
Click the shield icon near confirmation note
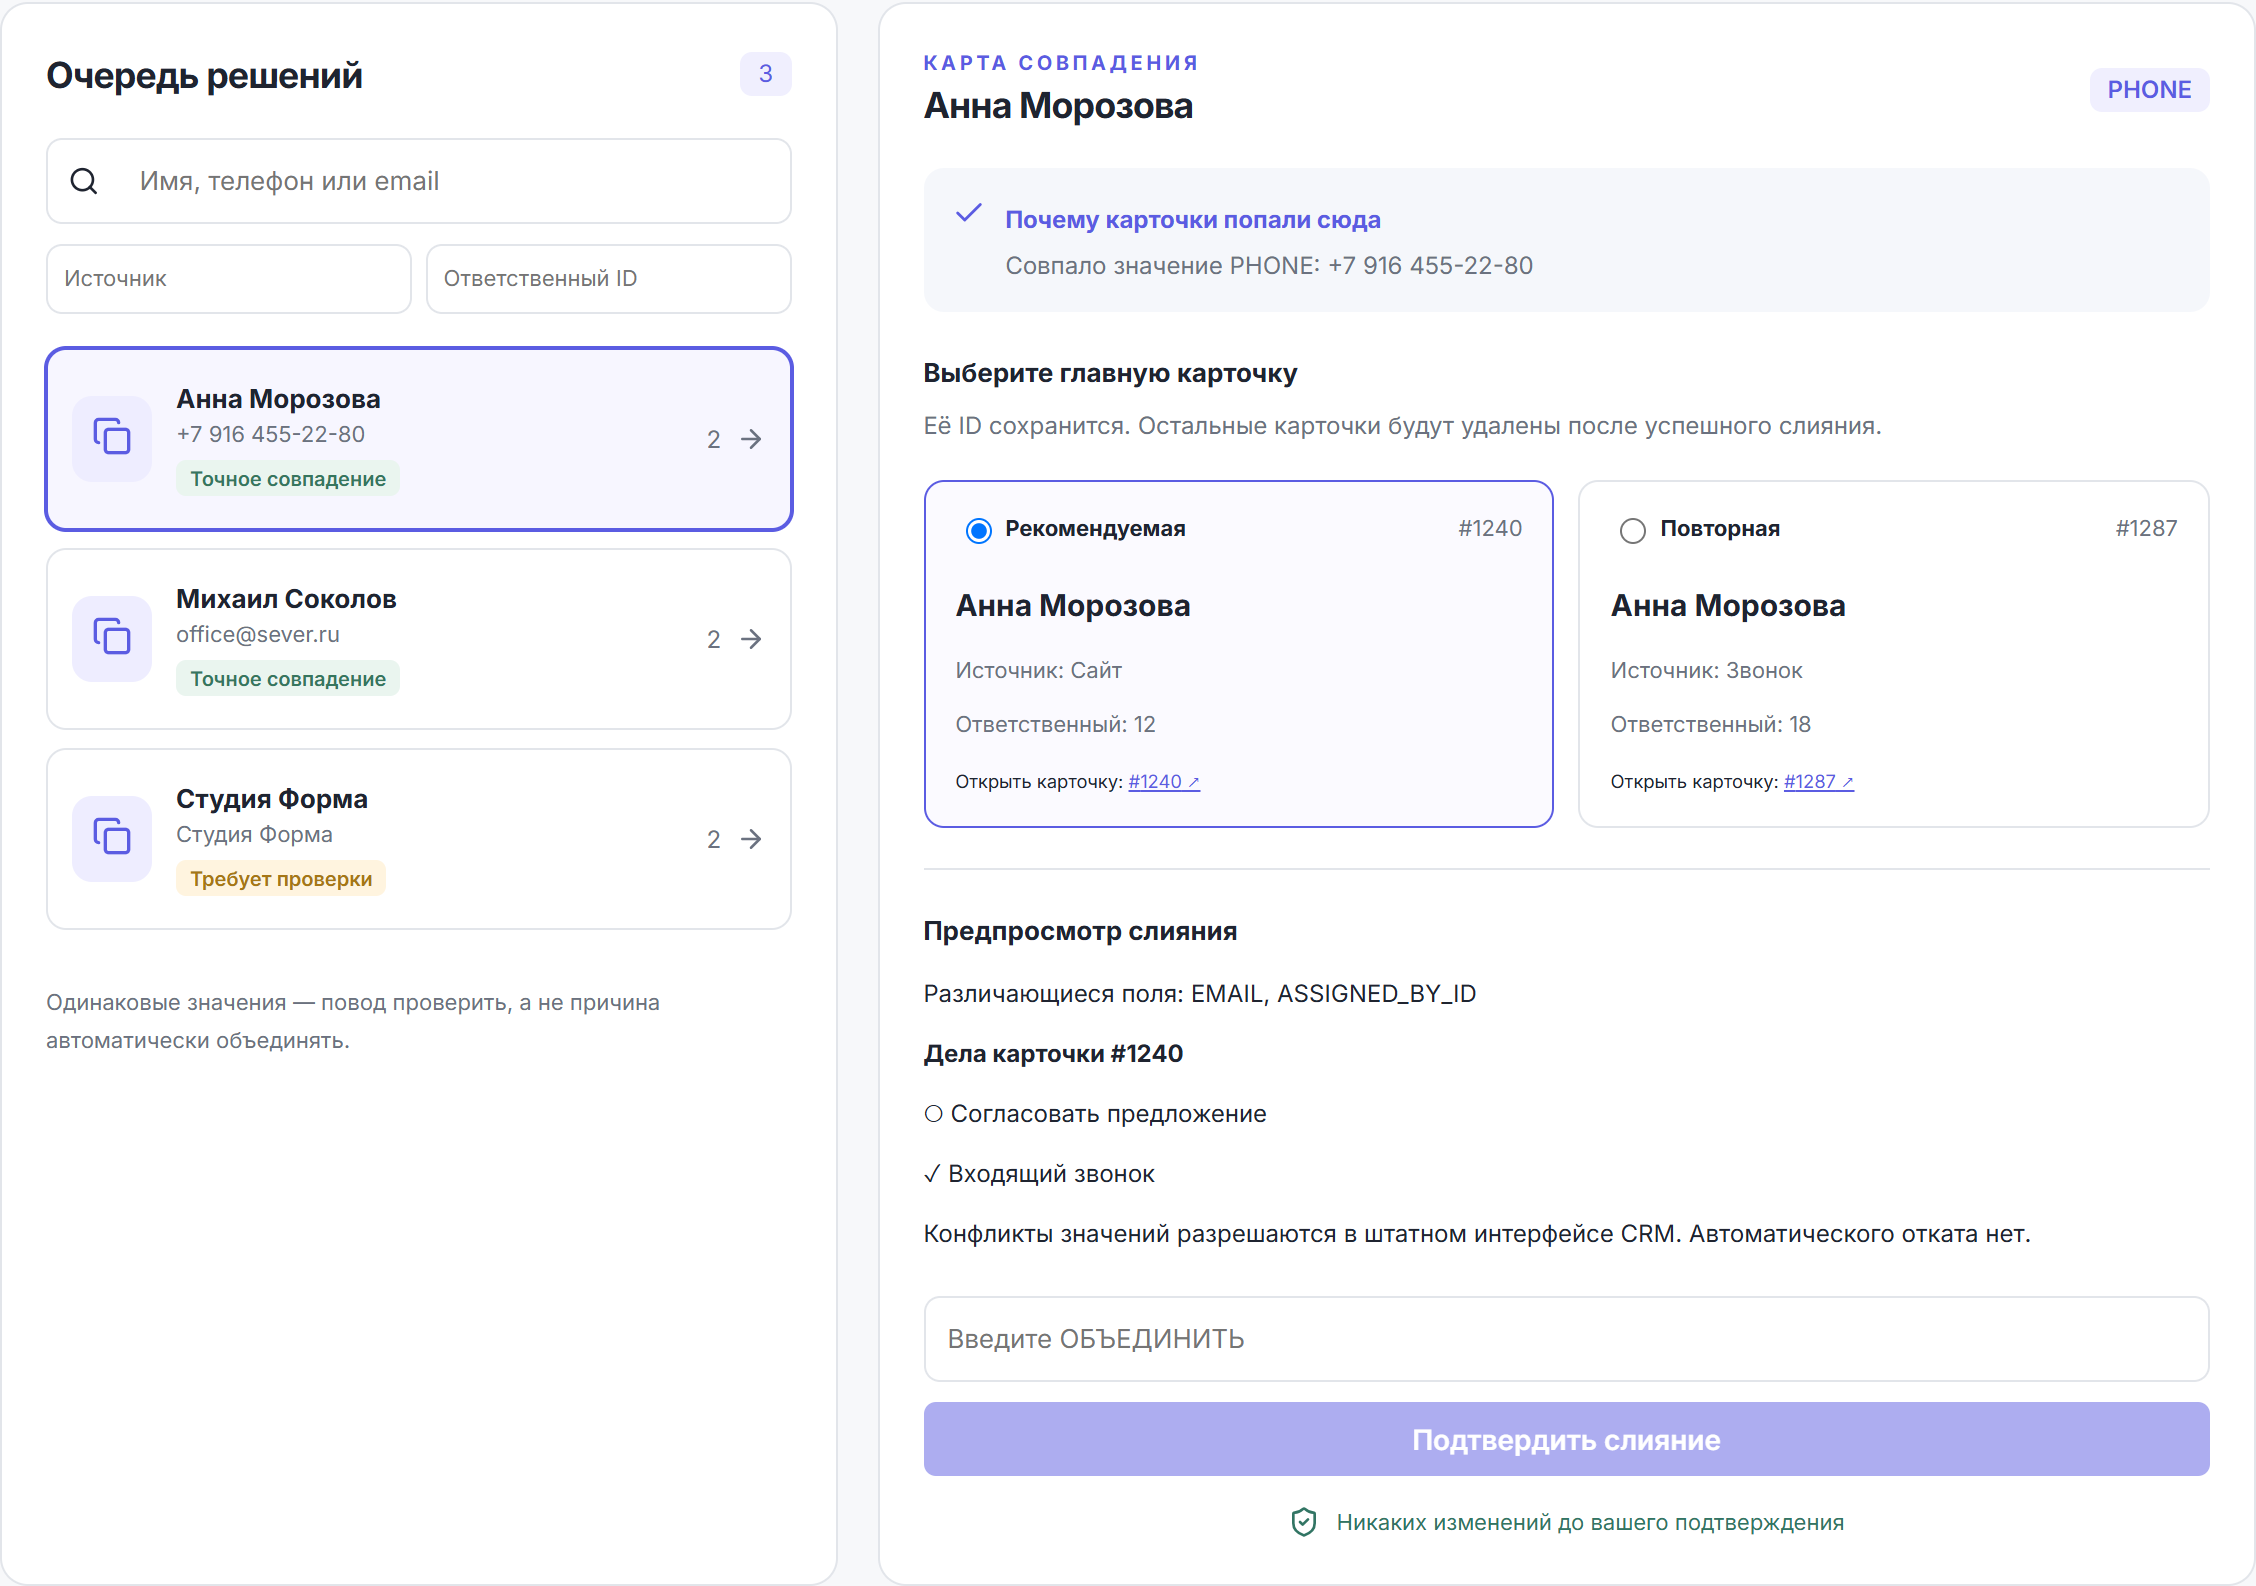(x=1303, y=1522)
